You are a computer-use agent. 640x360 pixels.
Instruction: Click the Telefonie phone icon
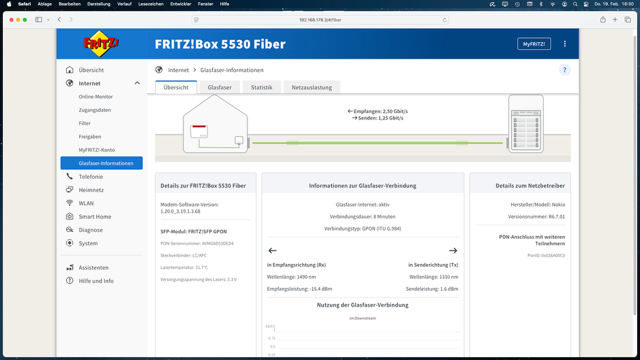pyautogui.click(x=70, y=176)
